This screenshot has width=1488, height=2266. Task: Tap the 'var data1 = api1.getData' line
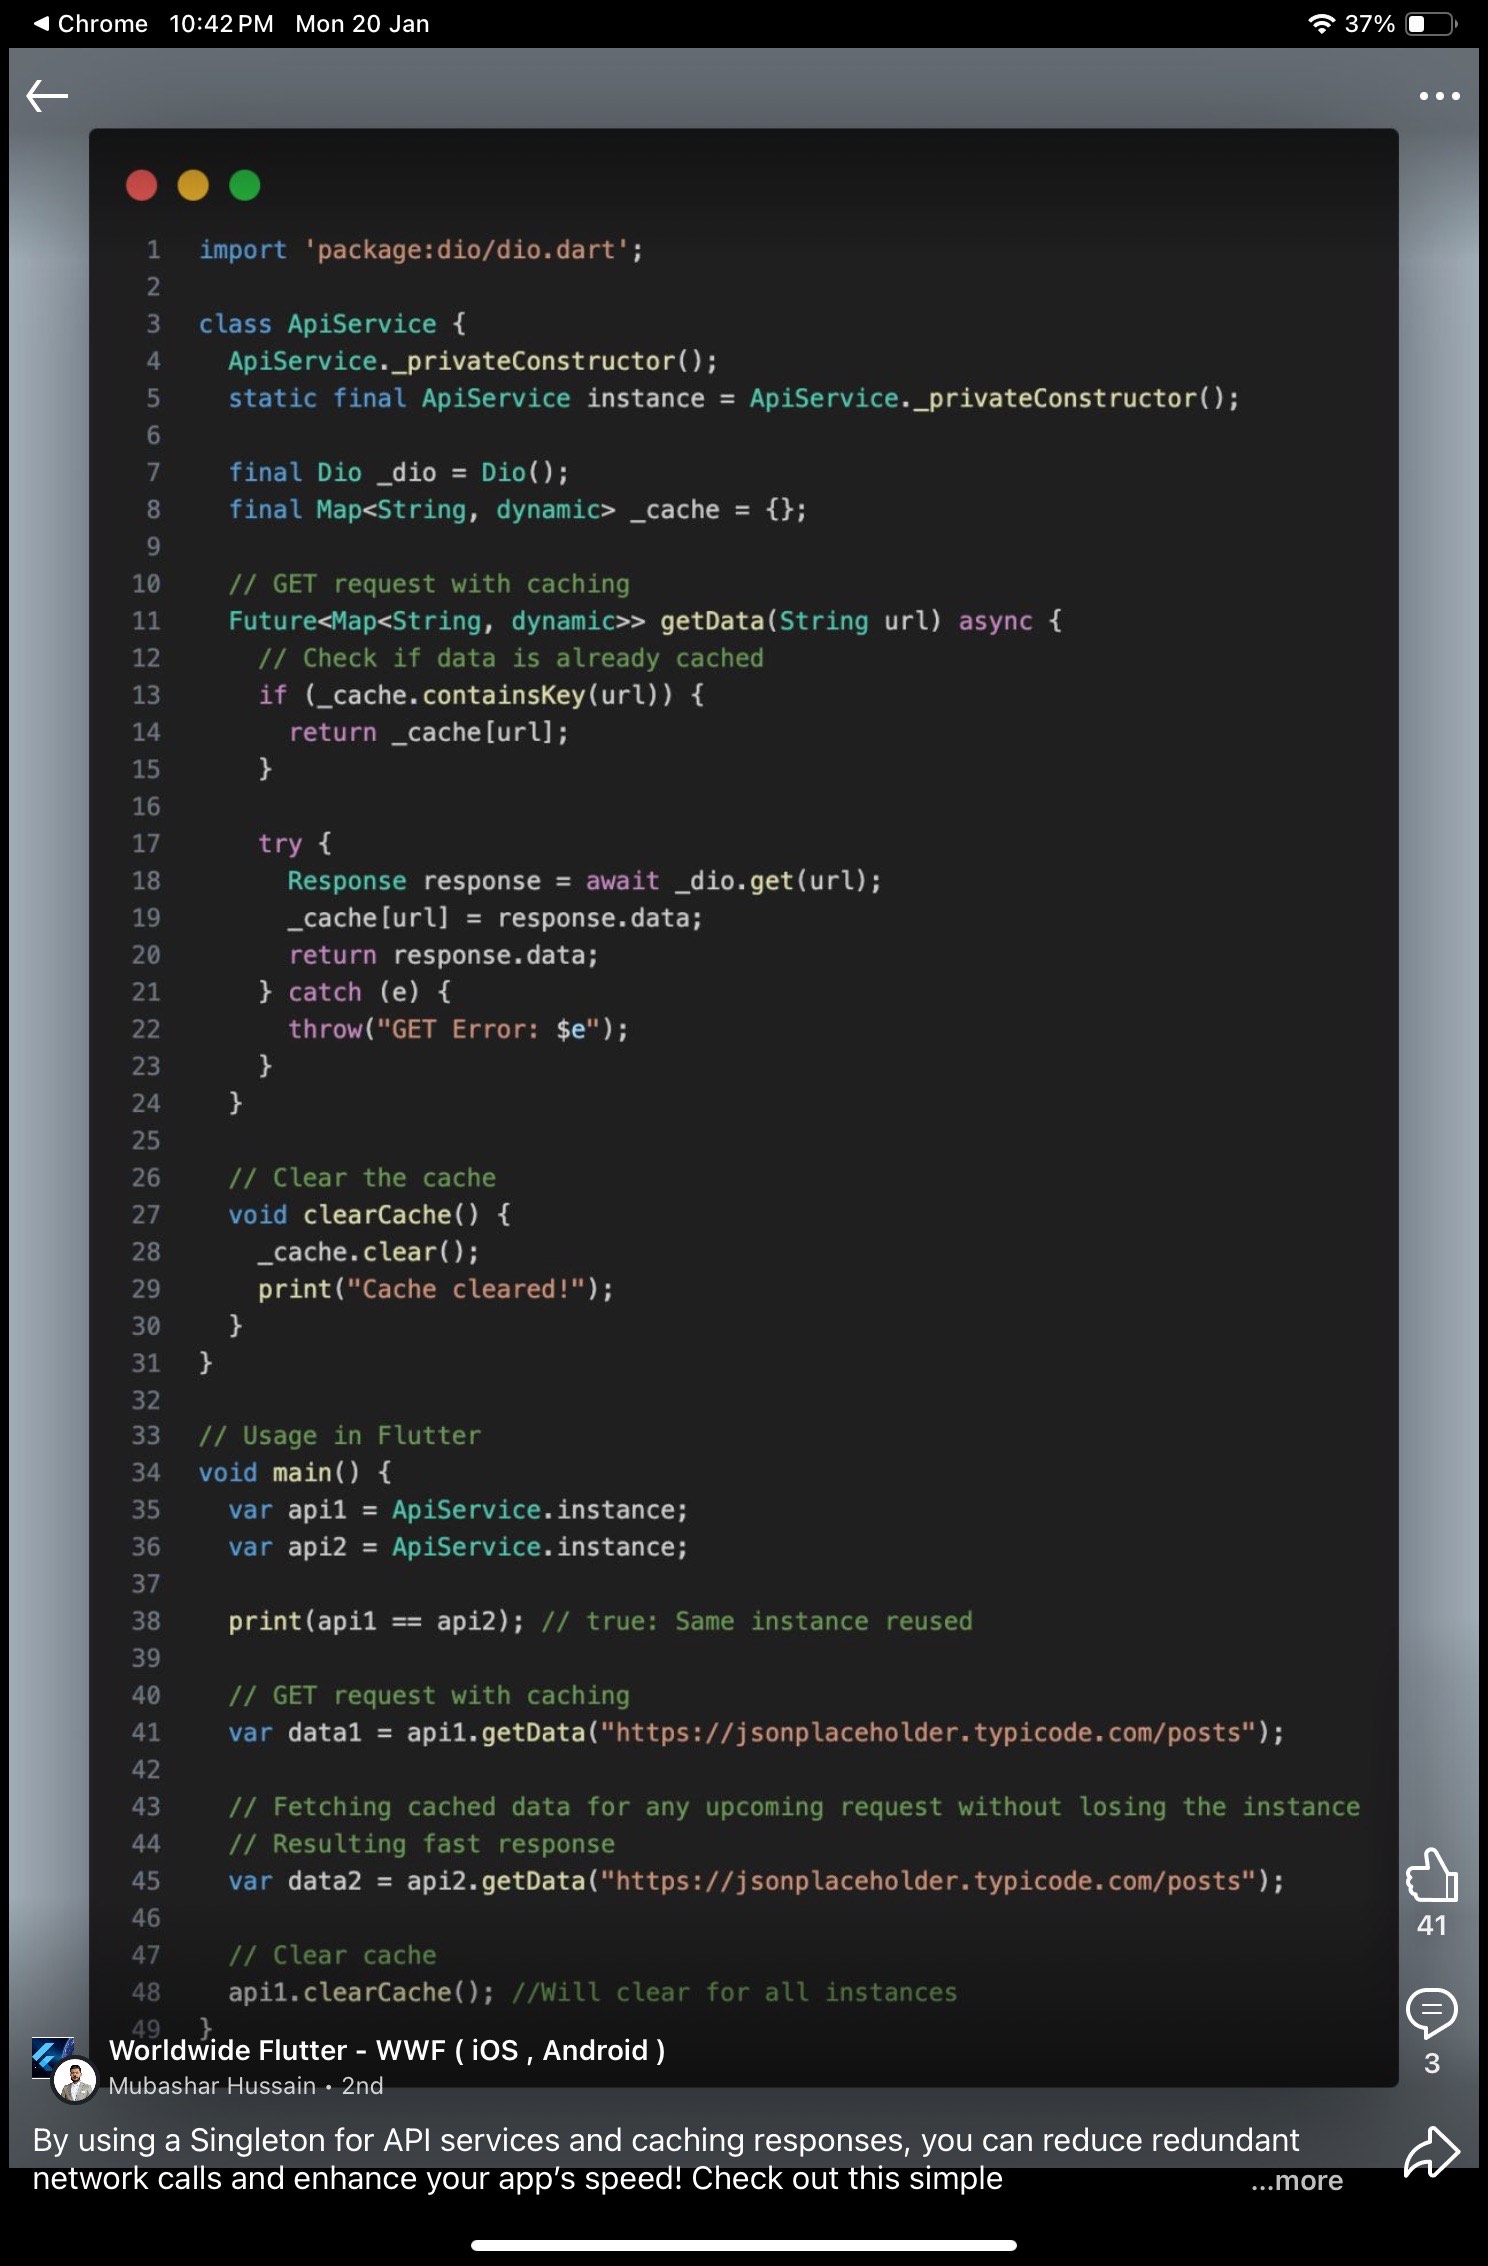click(756, 1732)
